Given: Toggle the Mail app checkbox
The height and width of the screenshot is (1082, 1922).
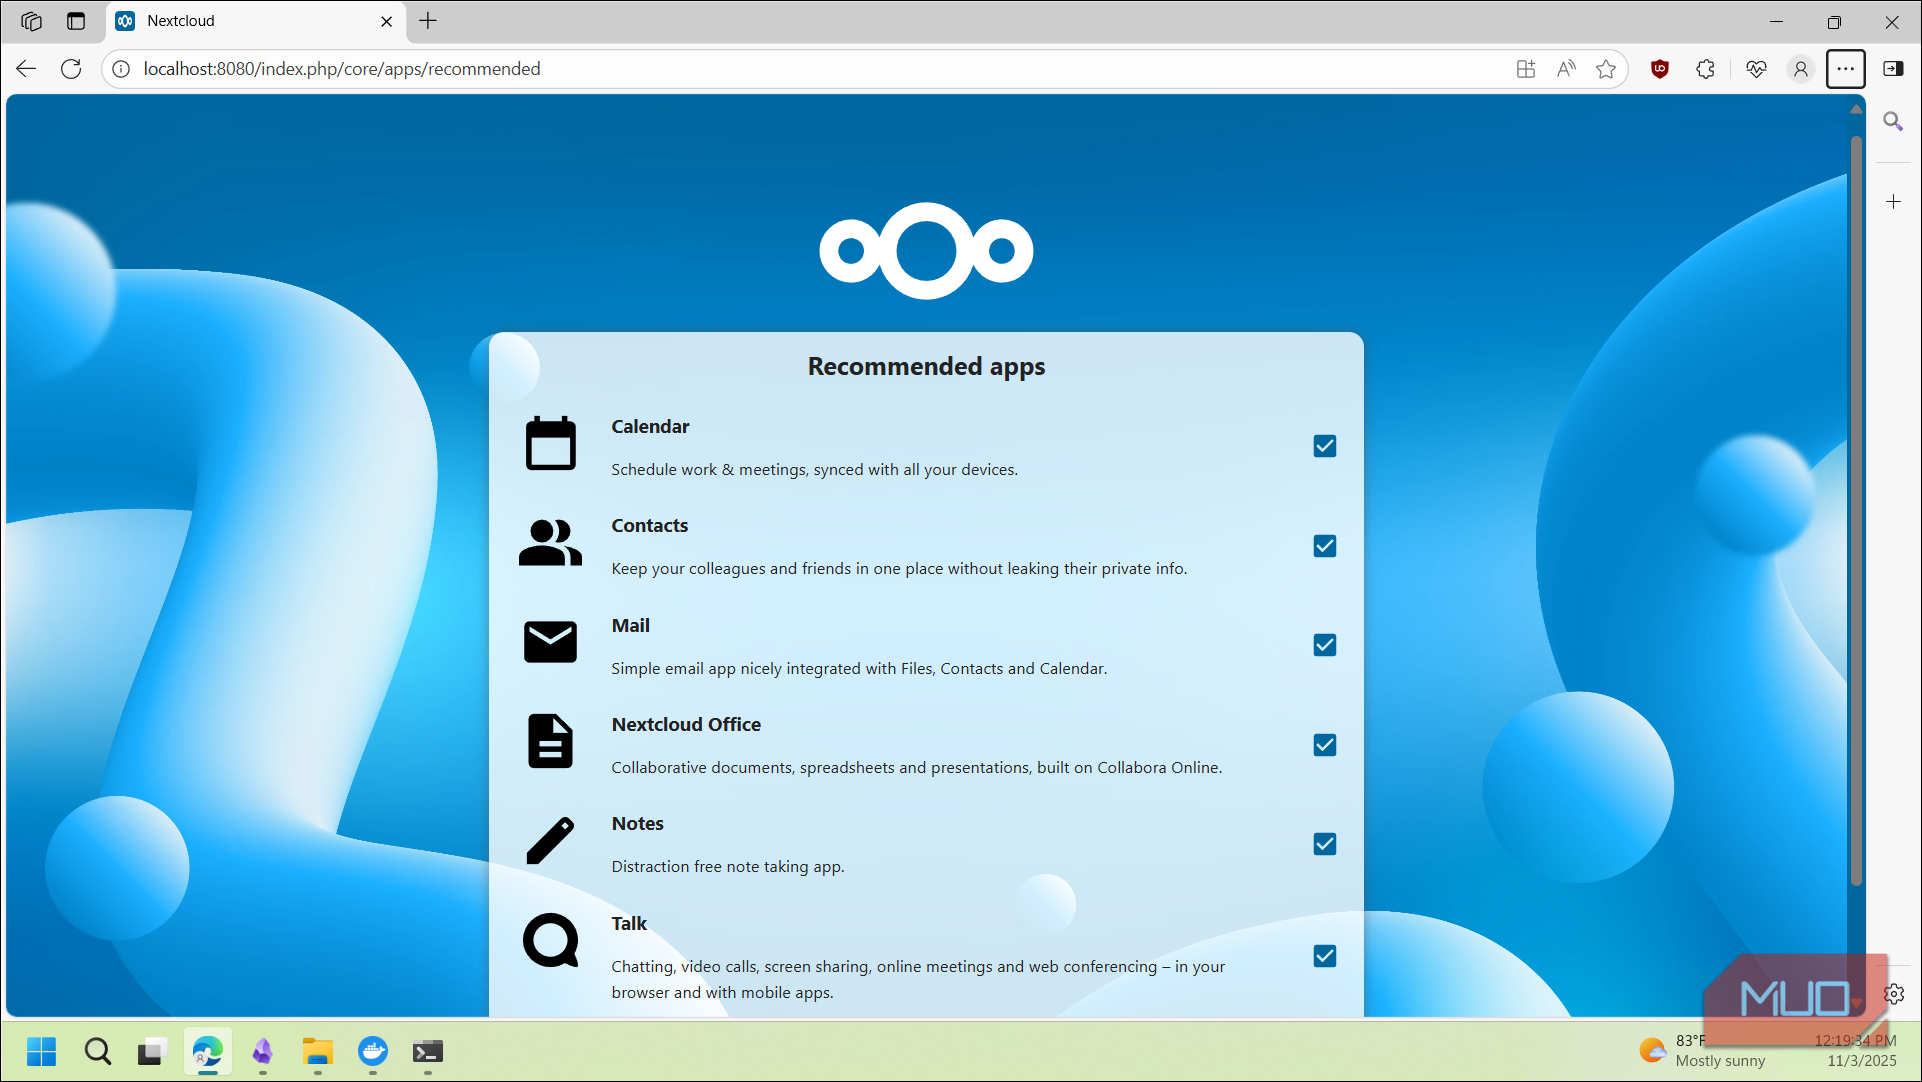Looking at the screenshot, I should 1324,645.
